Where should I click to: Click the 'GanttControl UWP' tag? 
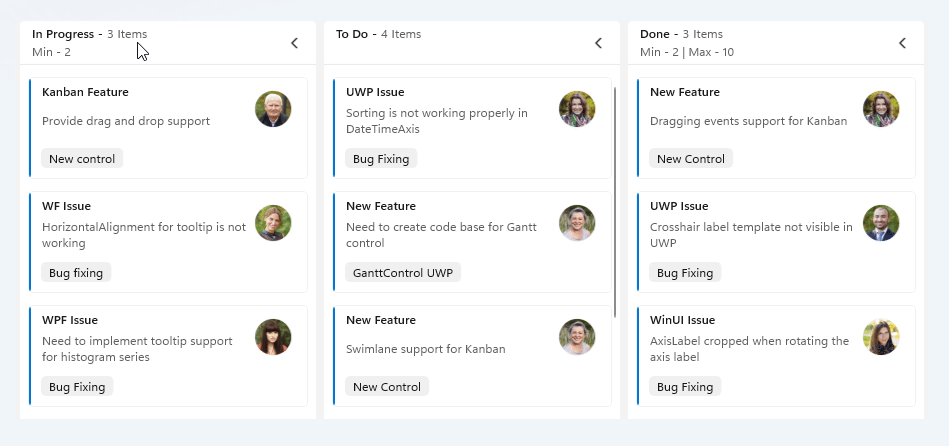tap(402, 272)
